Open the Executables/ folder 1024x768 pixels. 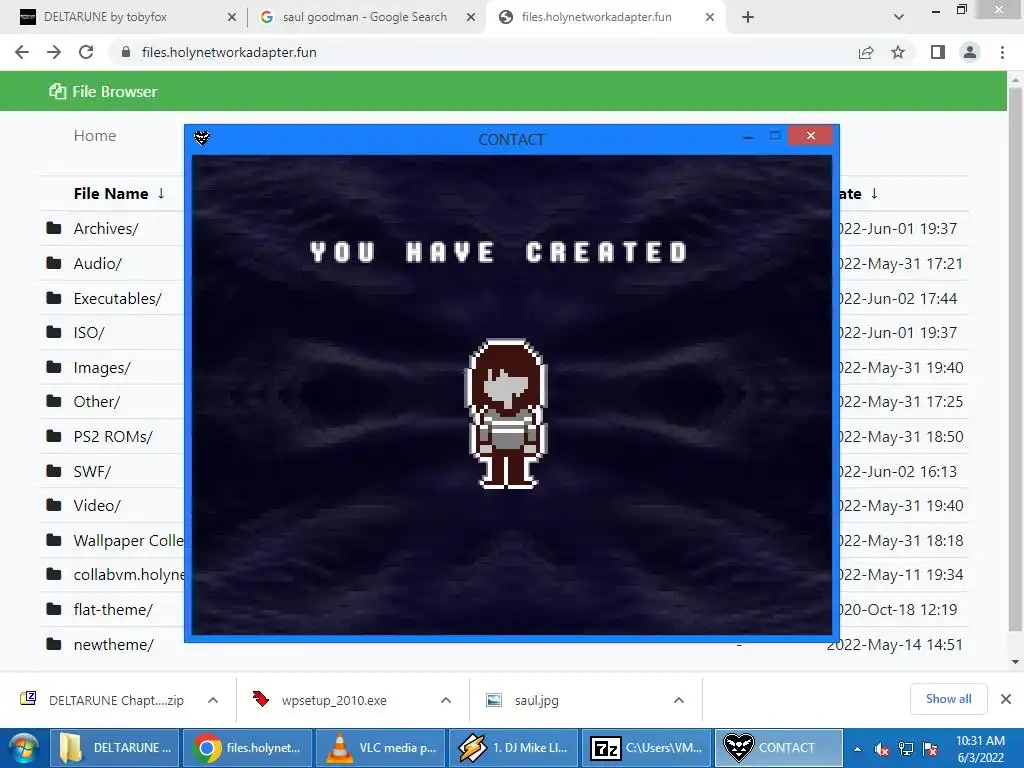tap(118, 298)
